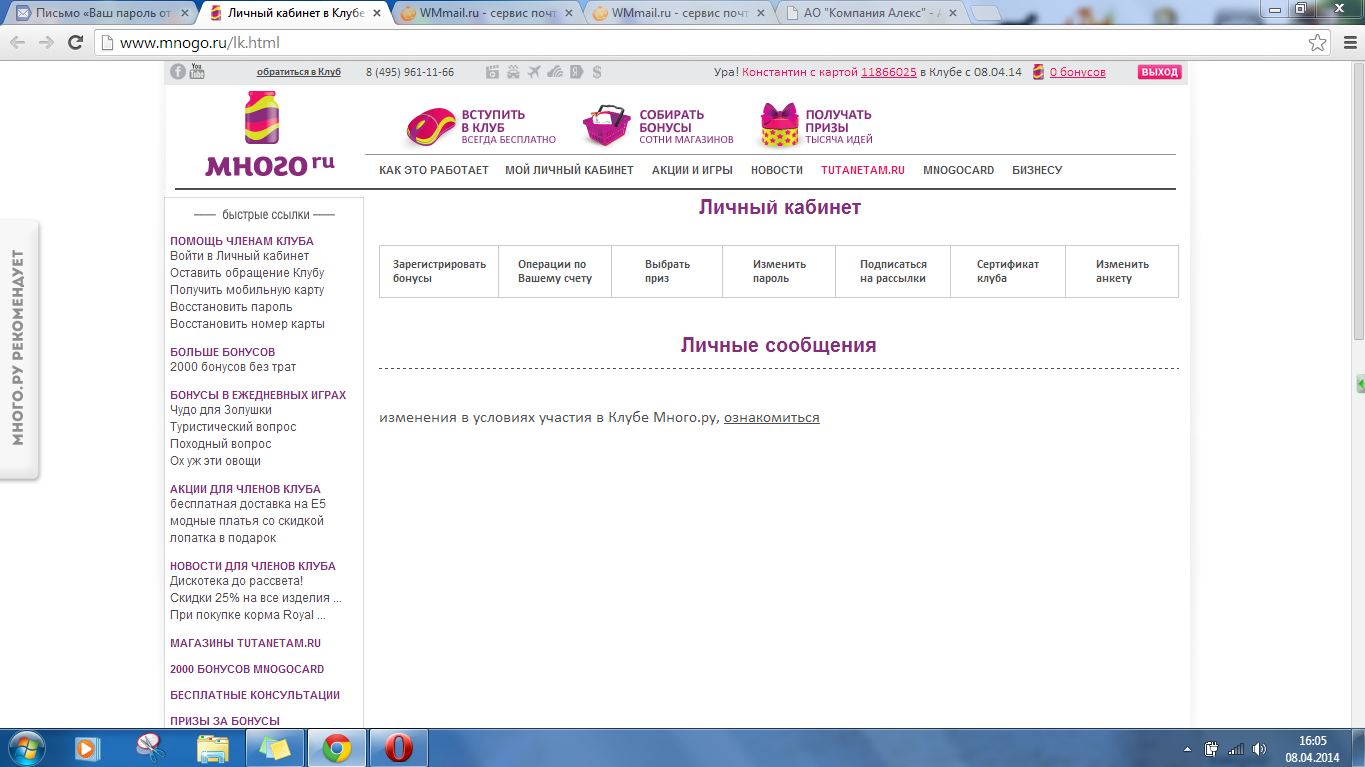Screen dimensions: 1365x767
Task: Open 'MNOGOCARD' menu item
Action: pos(958,170)
